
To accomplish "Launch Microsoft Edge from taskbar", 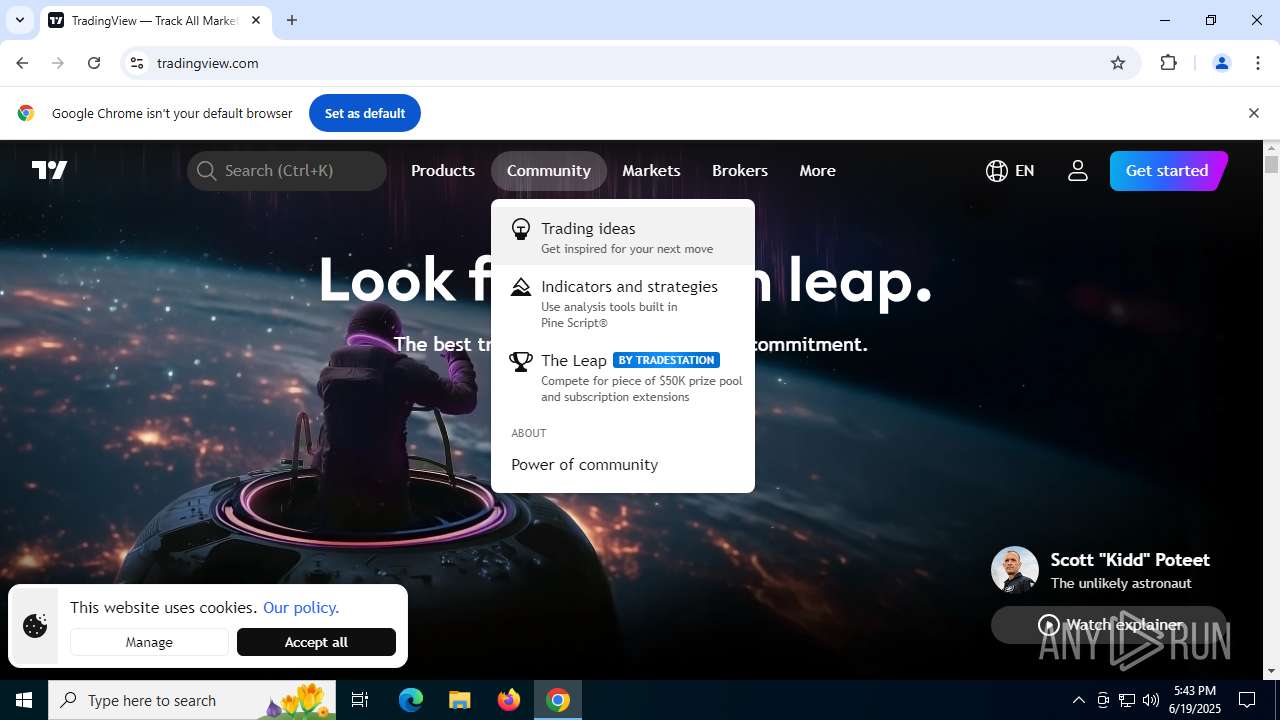I will coord(411,700).
